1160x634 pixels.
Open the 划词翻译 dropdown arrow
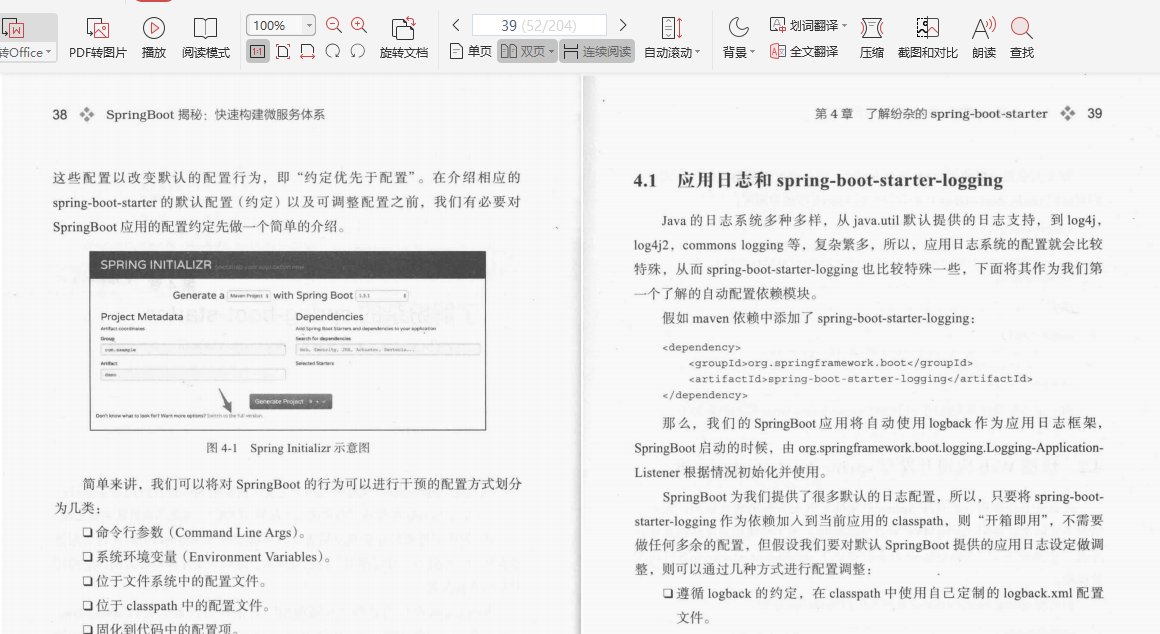(x=844, y=26)
